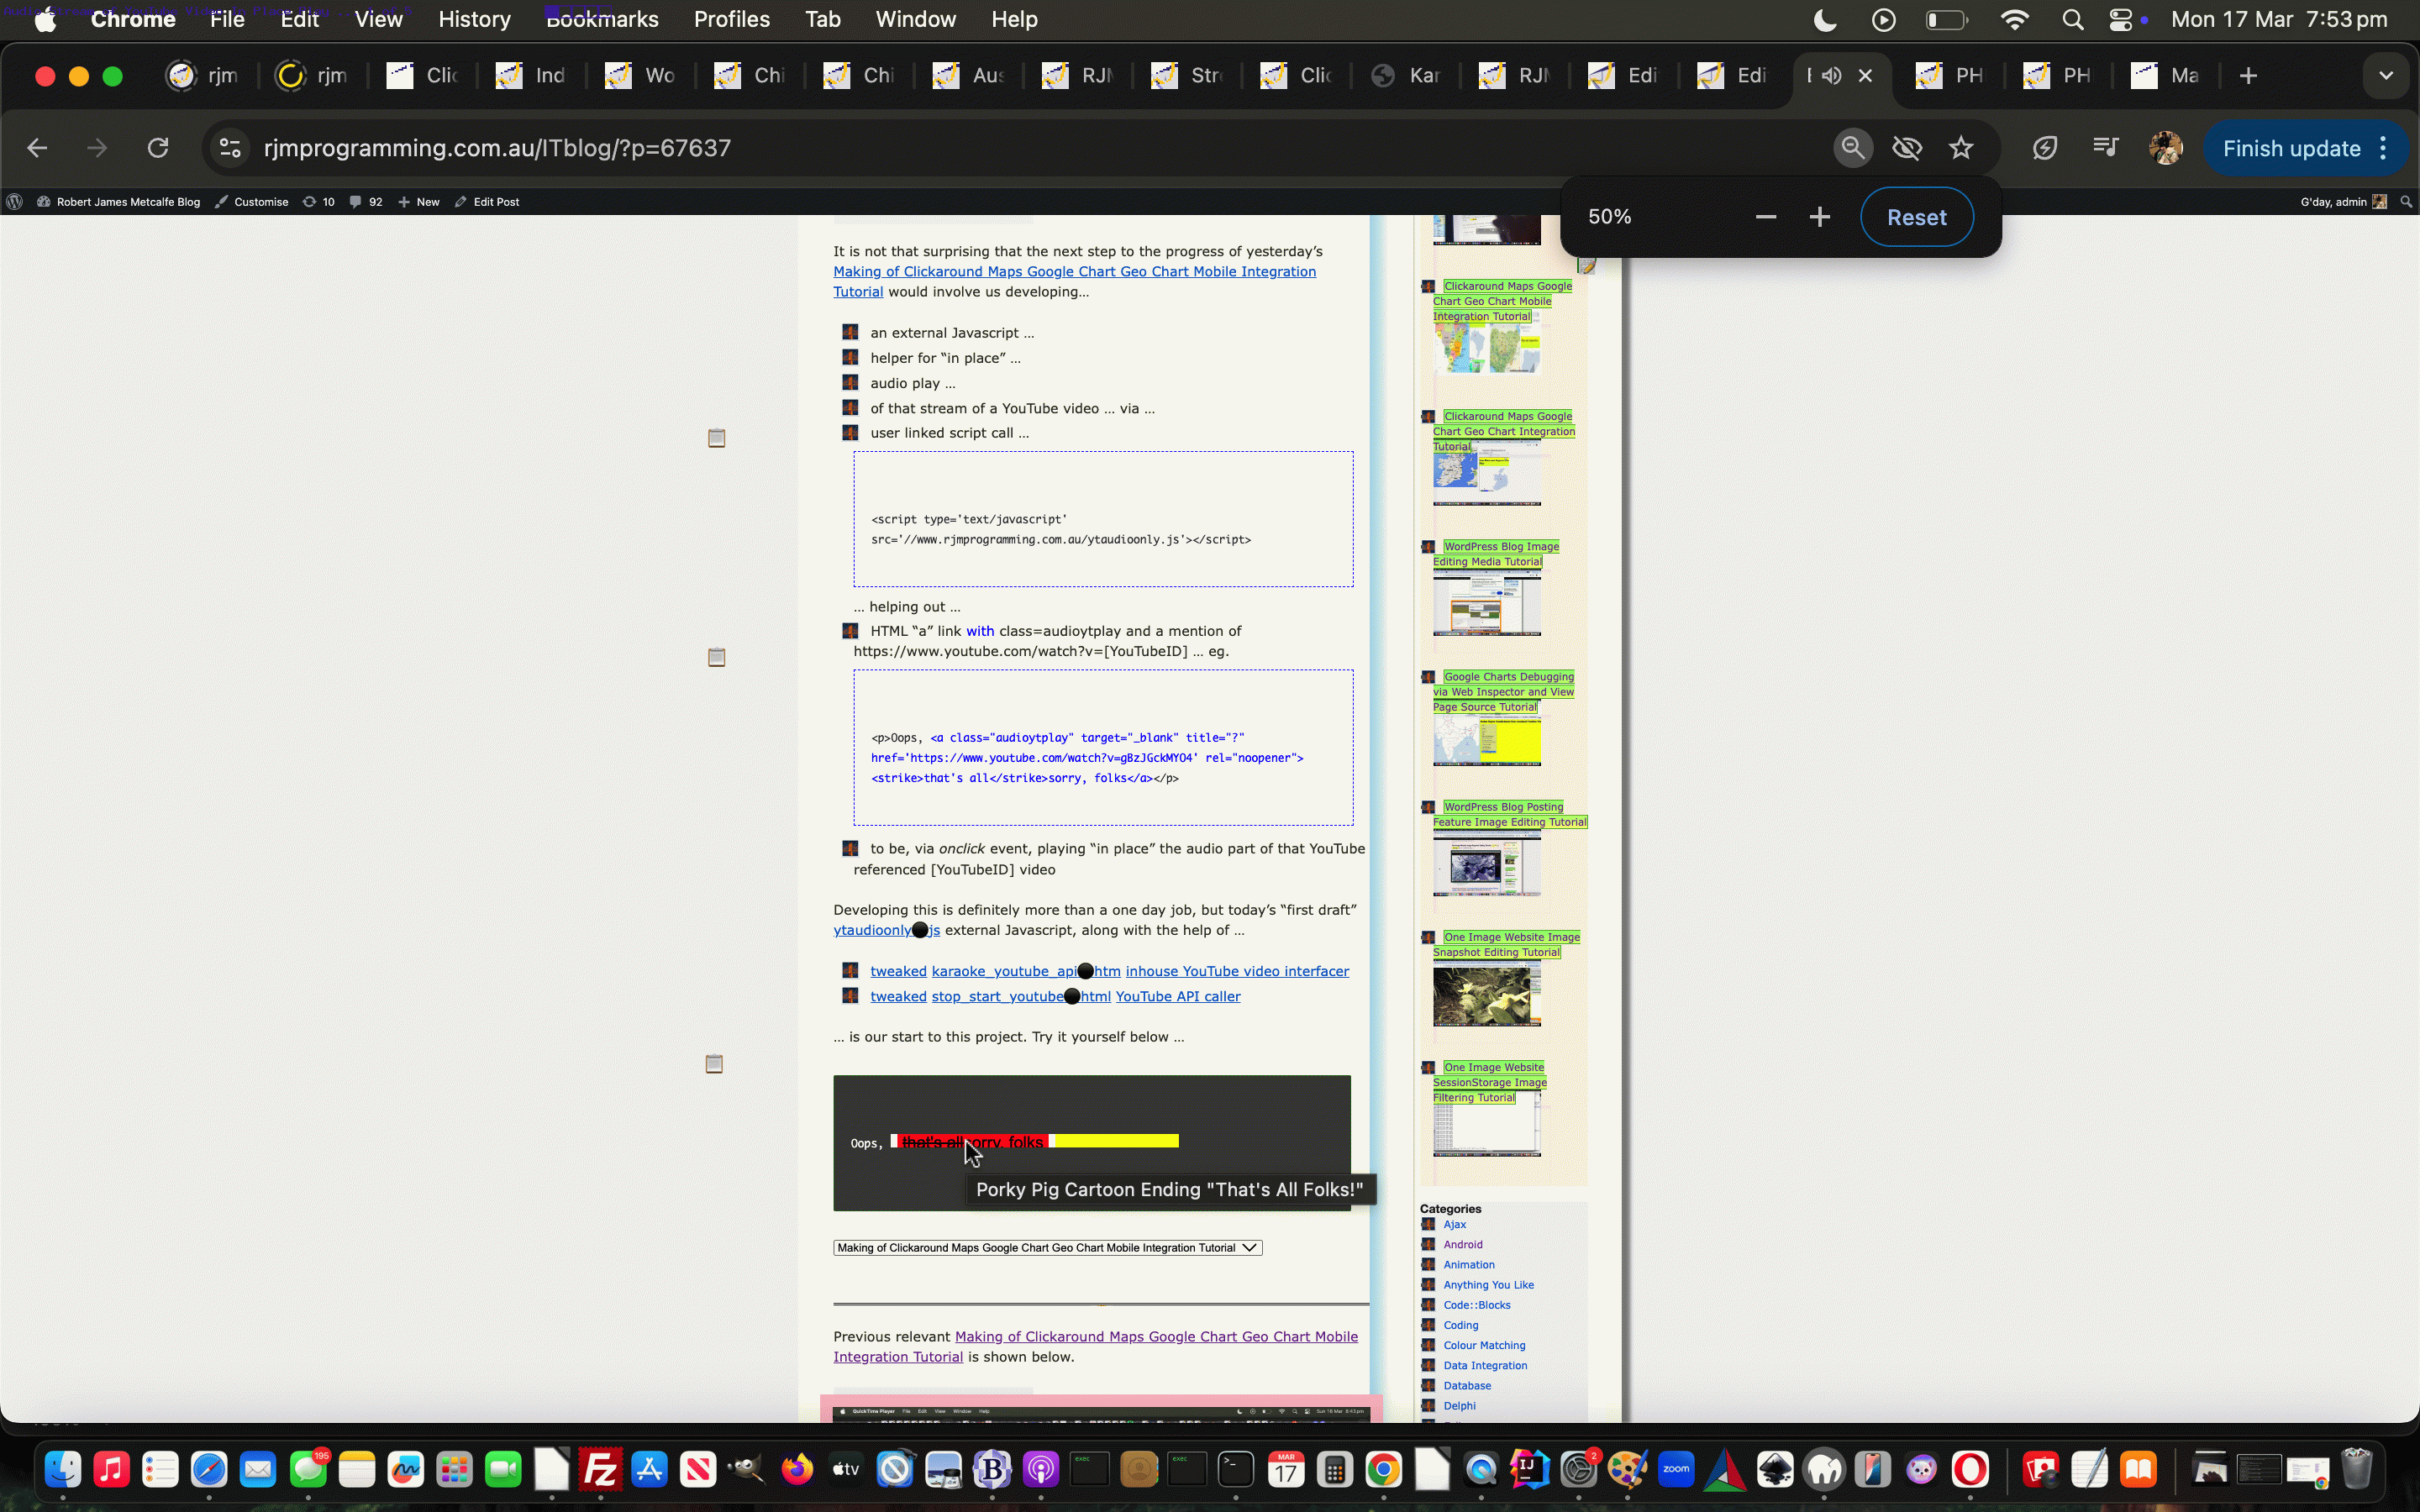Screen dimensions: 2420x1512
Task: Open the Trash in the Dock
Action: click(x=2357, y=1469)
